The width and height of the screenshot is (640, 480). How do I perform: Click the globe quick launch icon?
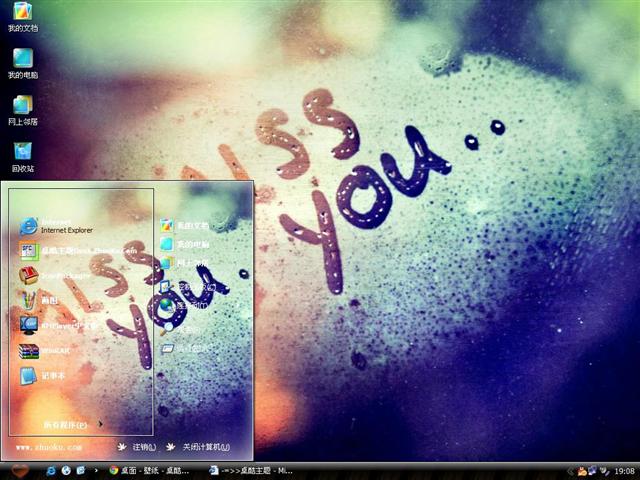[x=66, y=471]
